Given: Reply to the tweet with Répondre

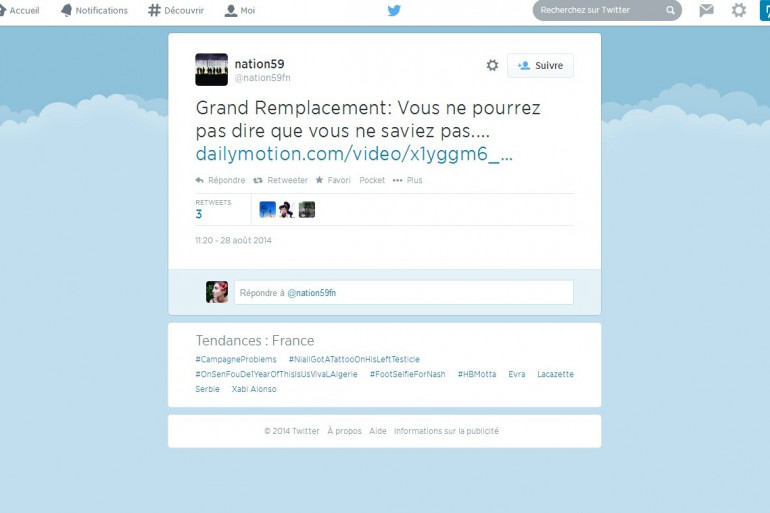Looking at the screenshot, I should point(220,180).
